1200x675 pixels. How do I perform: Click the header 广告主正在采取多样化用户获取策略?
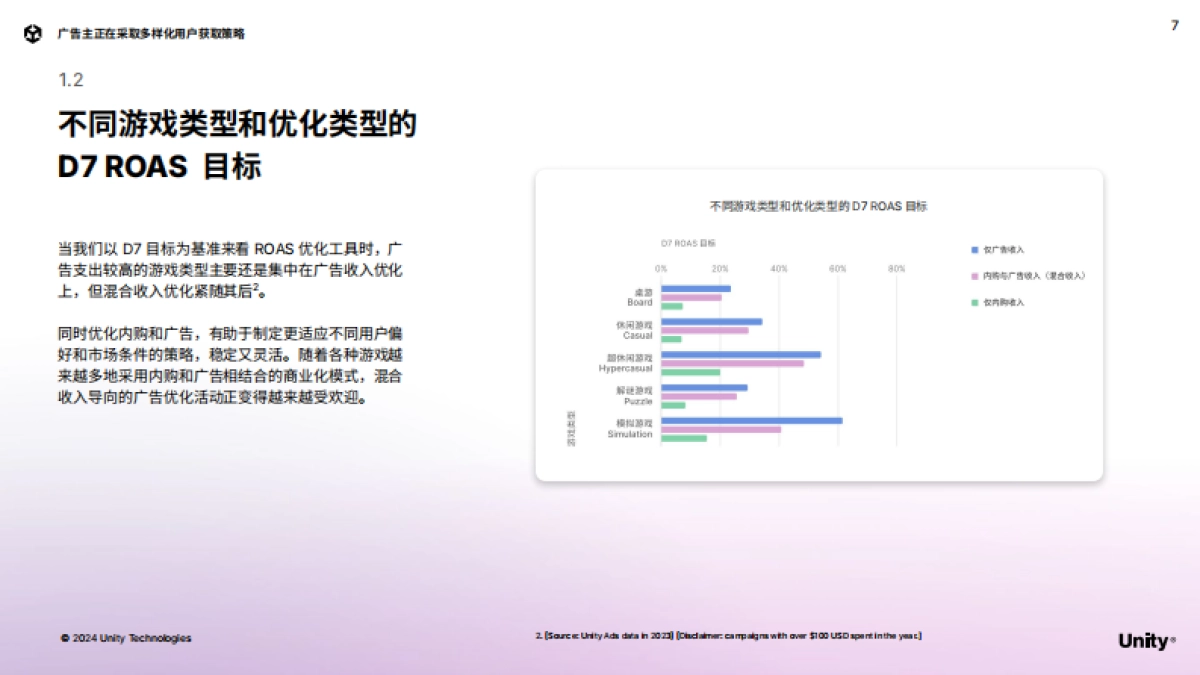[x=152, y=33]
